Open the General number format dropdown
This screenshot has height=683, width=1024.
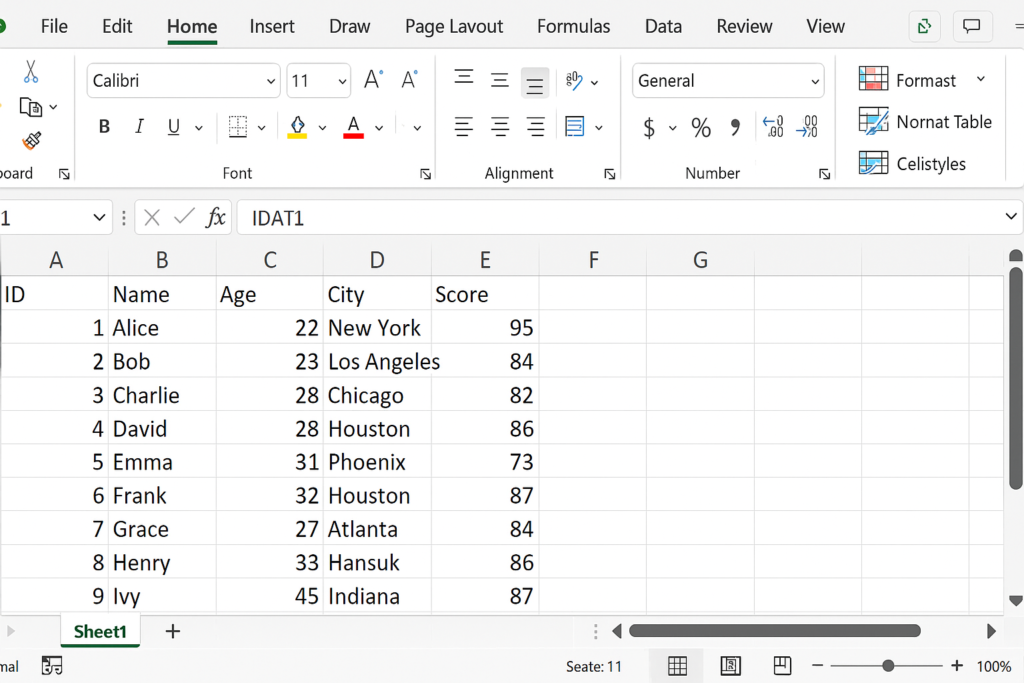[815, 81]
